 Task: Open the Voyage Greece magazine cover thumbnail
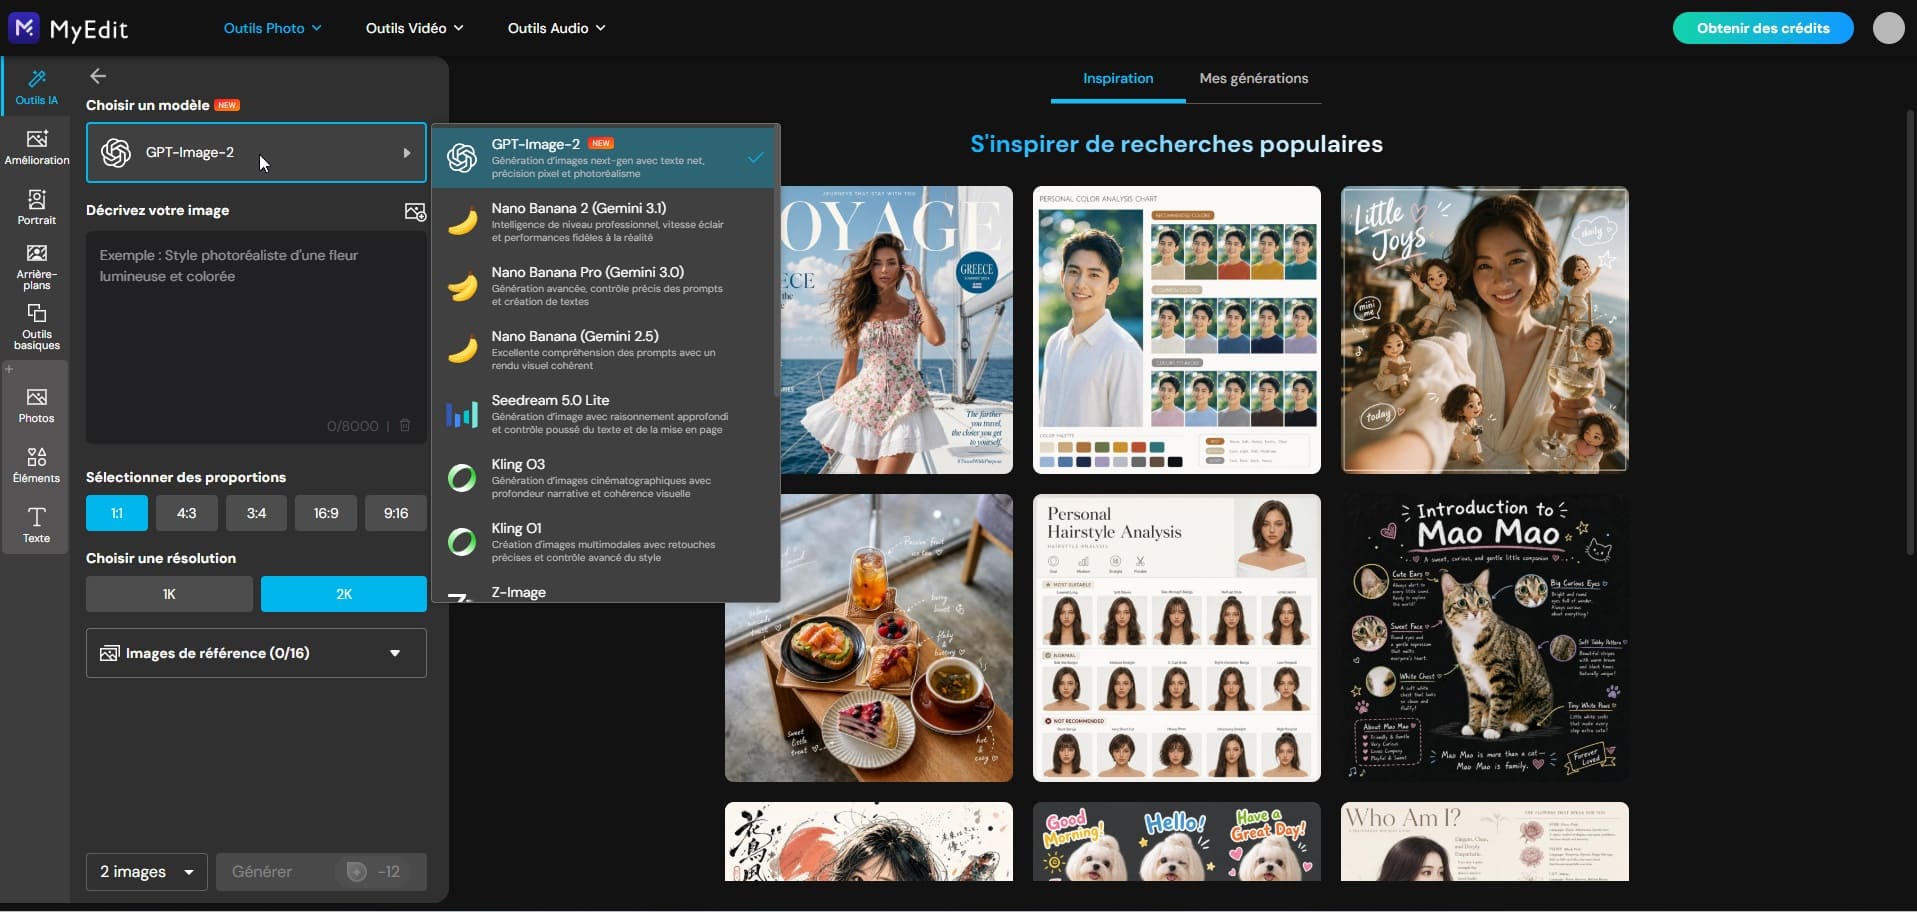pos(896,330)
